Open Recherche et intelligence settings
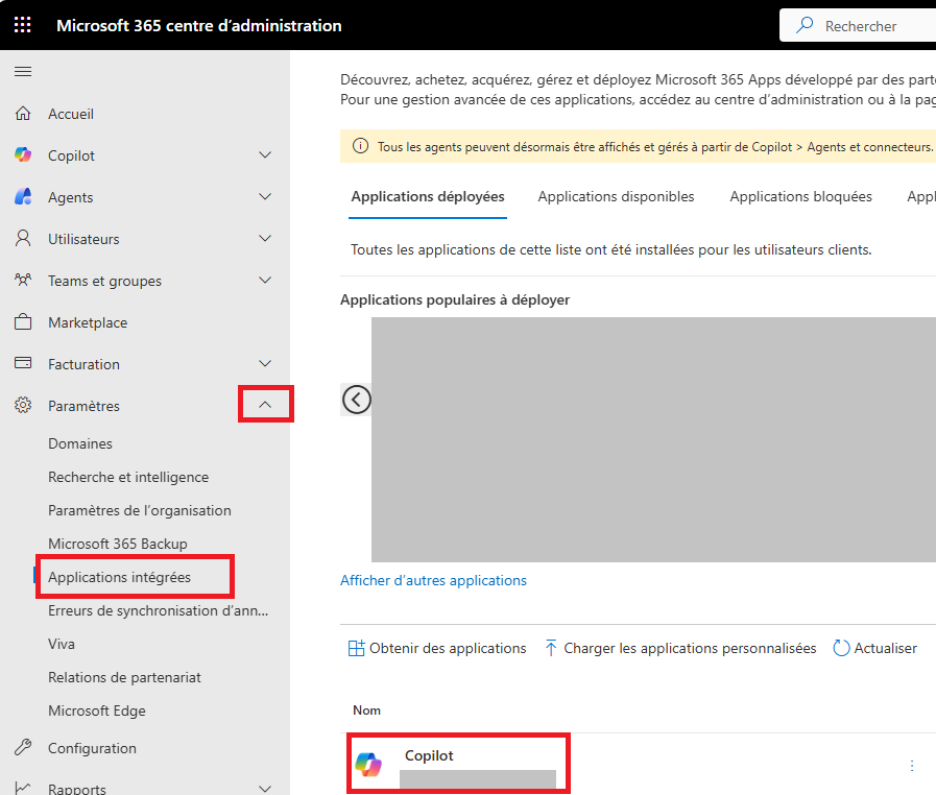The width and height of the screenshot is (936, 795). (128, 477)
